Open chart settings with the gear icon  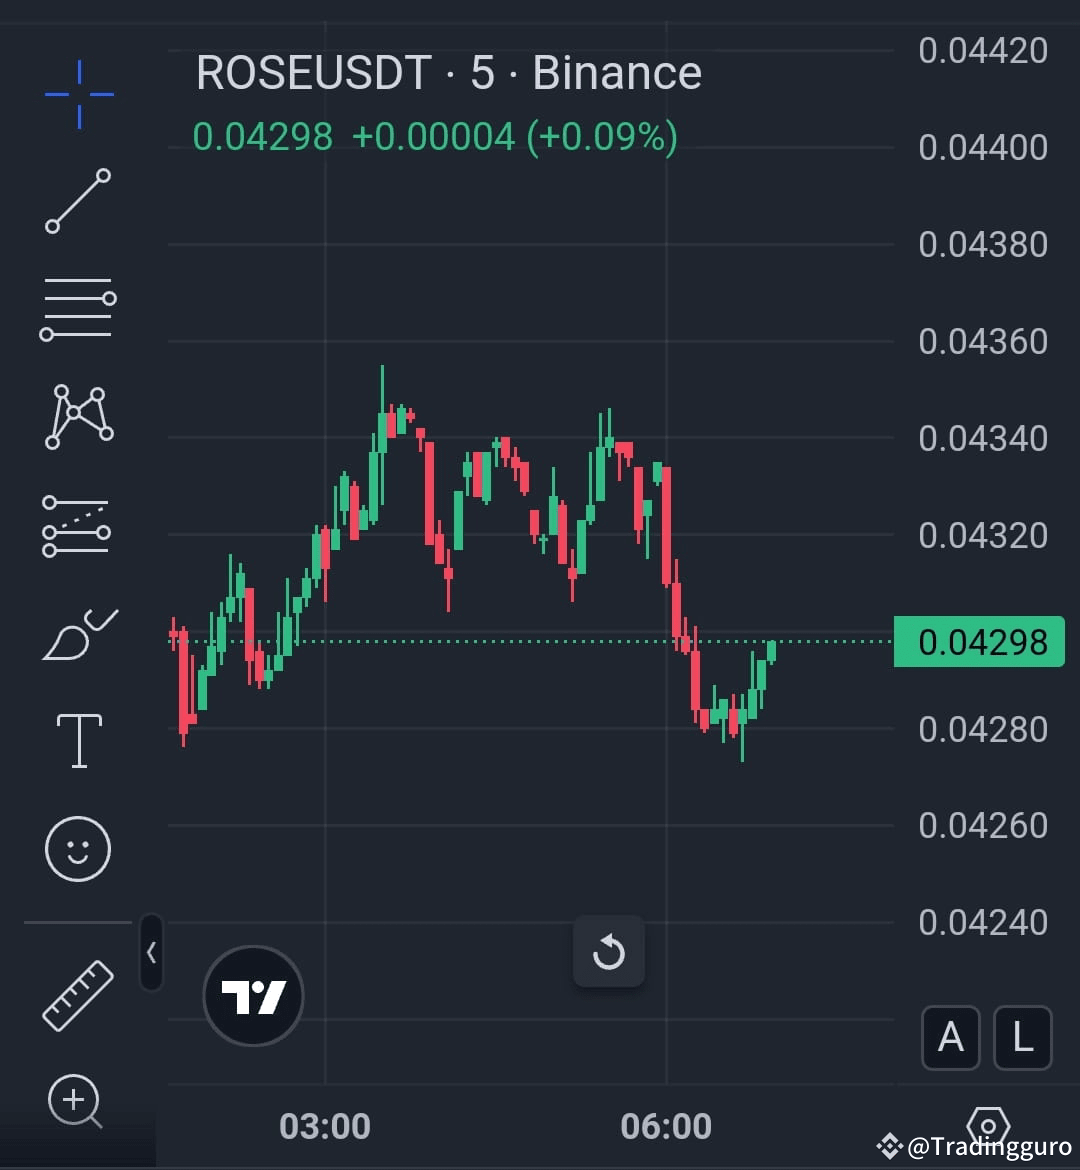coord(989,1128)
